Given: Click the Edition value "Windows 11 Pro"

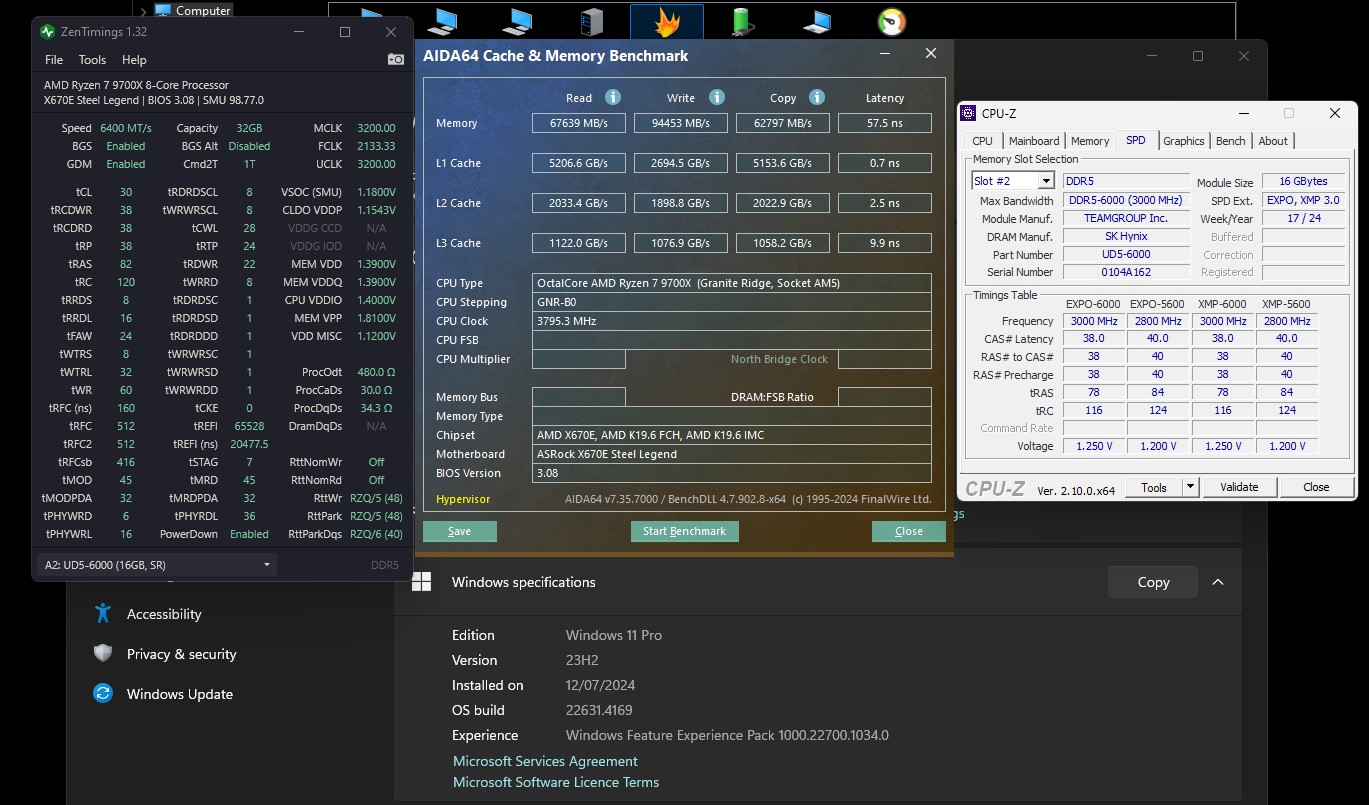Looking at the screenshot, I should tap(614, 635).
